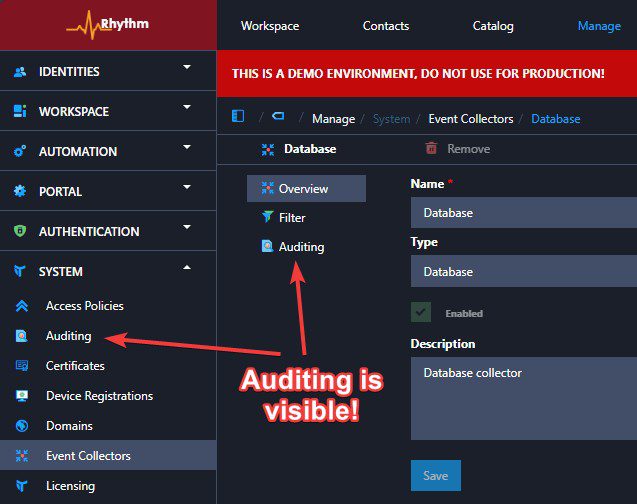Open the Auditing tab of Database collector

click(x=300, y=246)
